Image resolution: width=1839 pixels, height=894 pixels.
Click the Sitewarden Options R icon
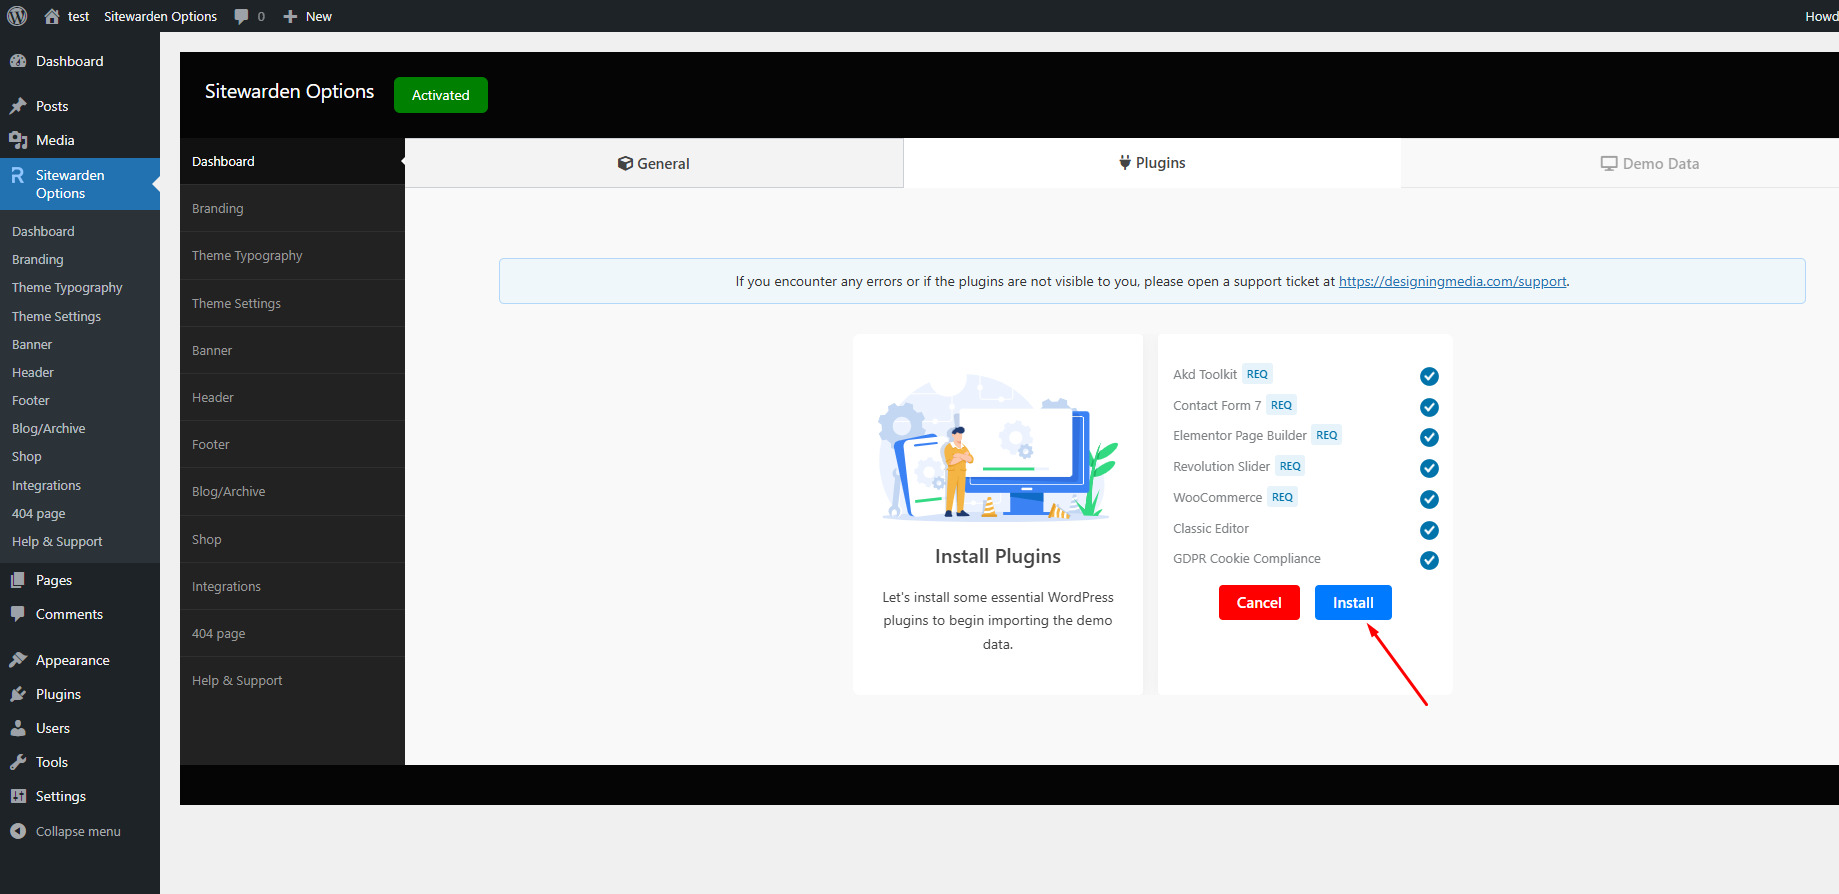click(x=18, y=176)
